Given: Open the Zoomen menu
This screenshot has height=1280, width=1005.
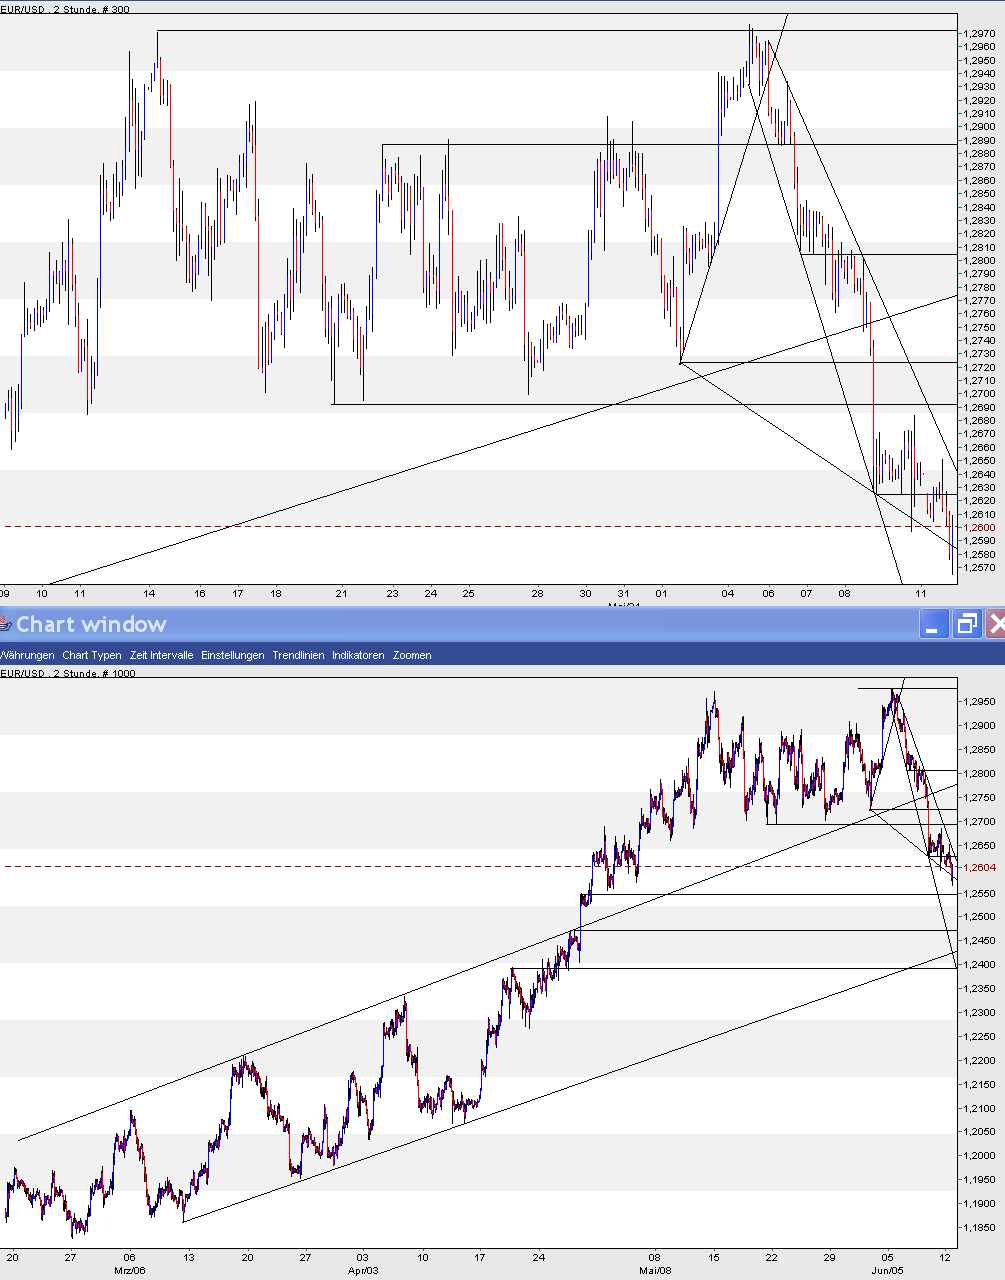Looking at the screenshot, I should point(412,655).
